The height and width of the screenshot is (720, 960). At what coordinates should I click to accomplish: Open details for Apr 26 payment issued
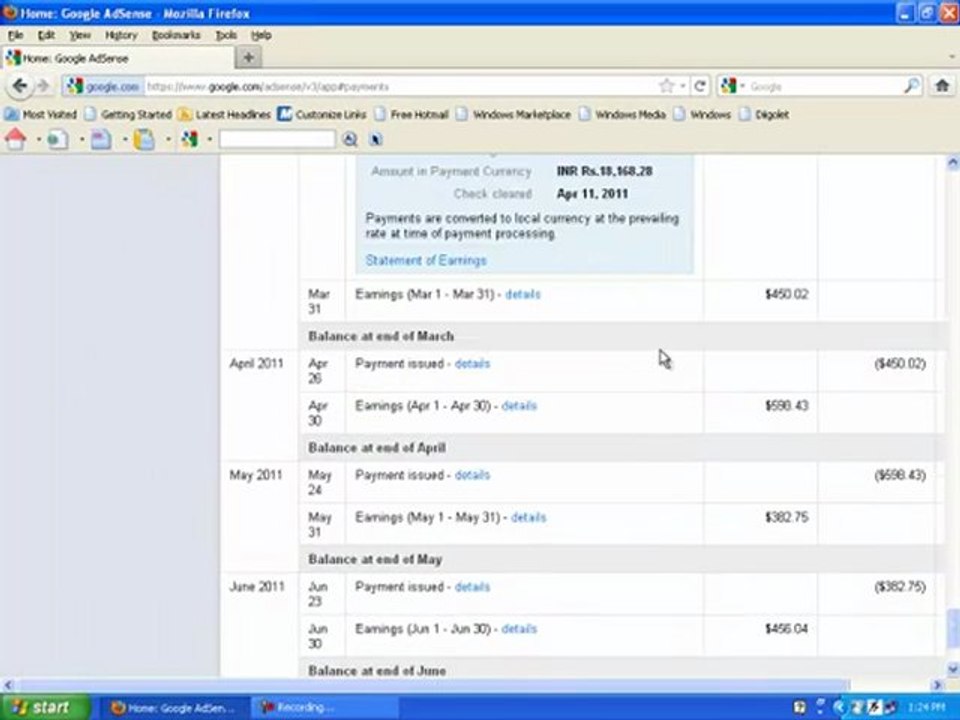(472, 364)
